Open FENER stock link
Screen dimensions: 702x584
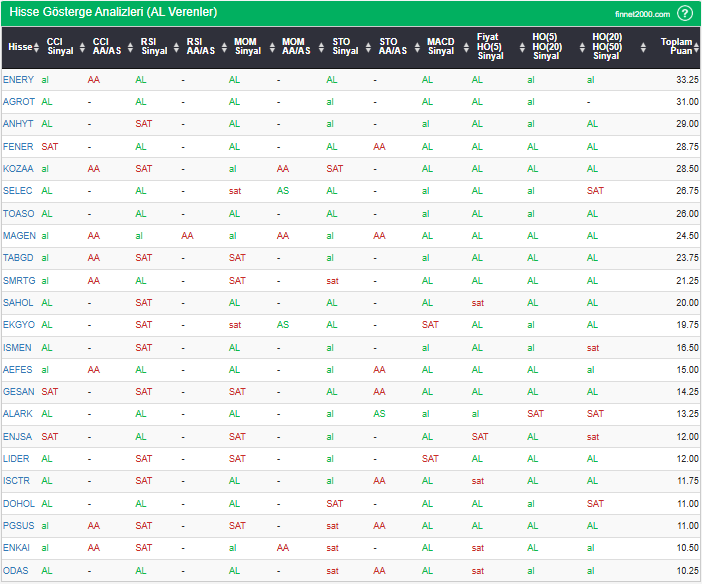[x=18, y=146]
